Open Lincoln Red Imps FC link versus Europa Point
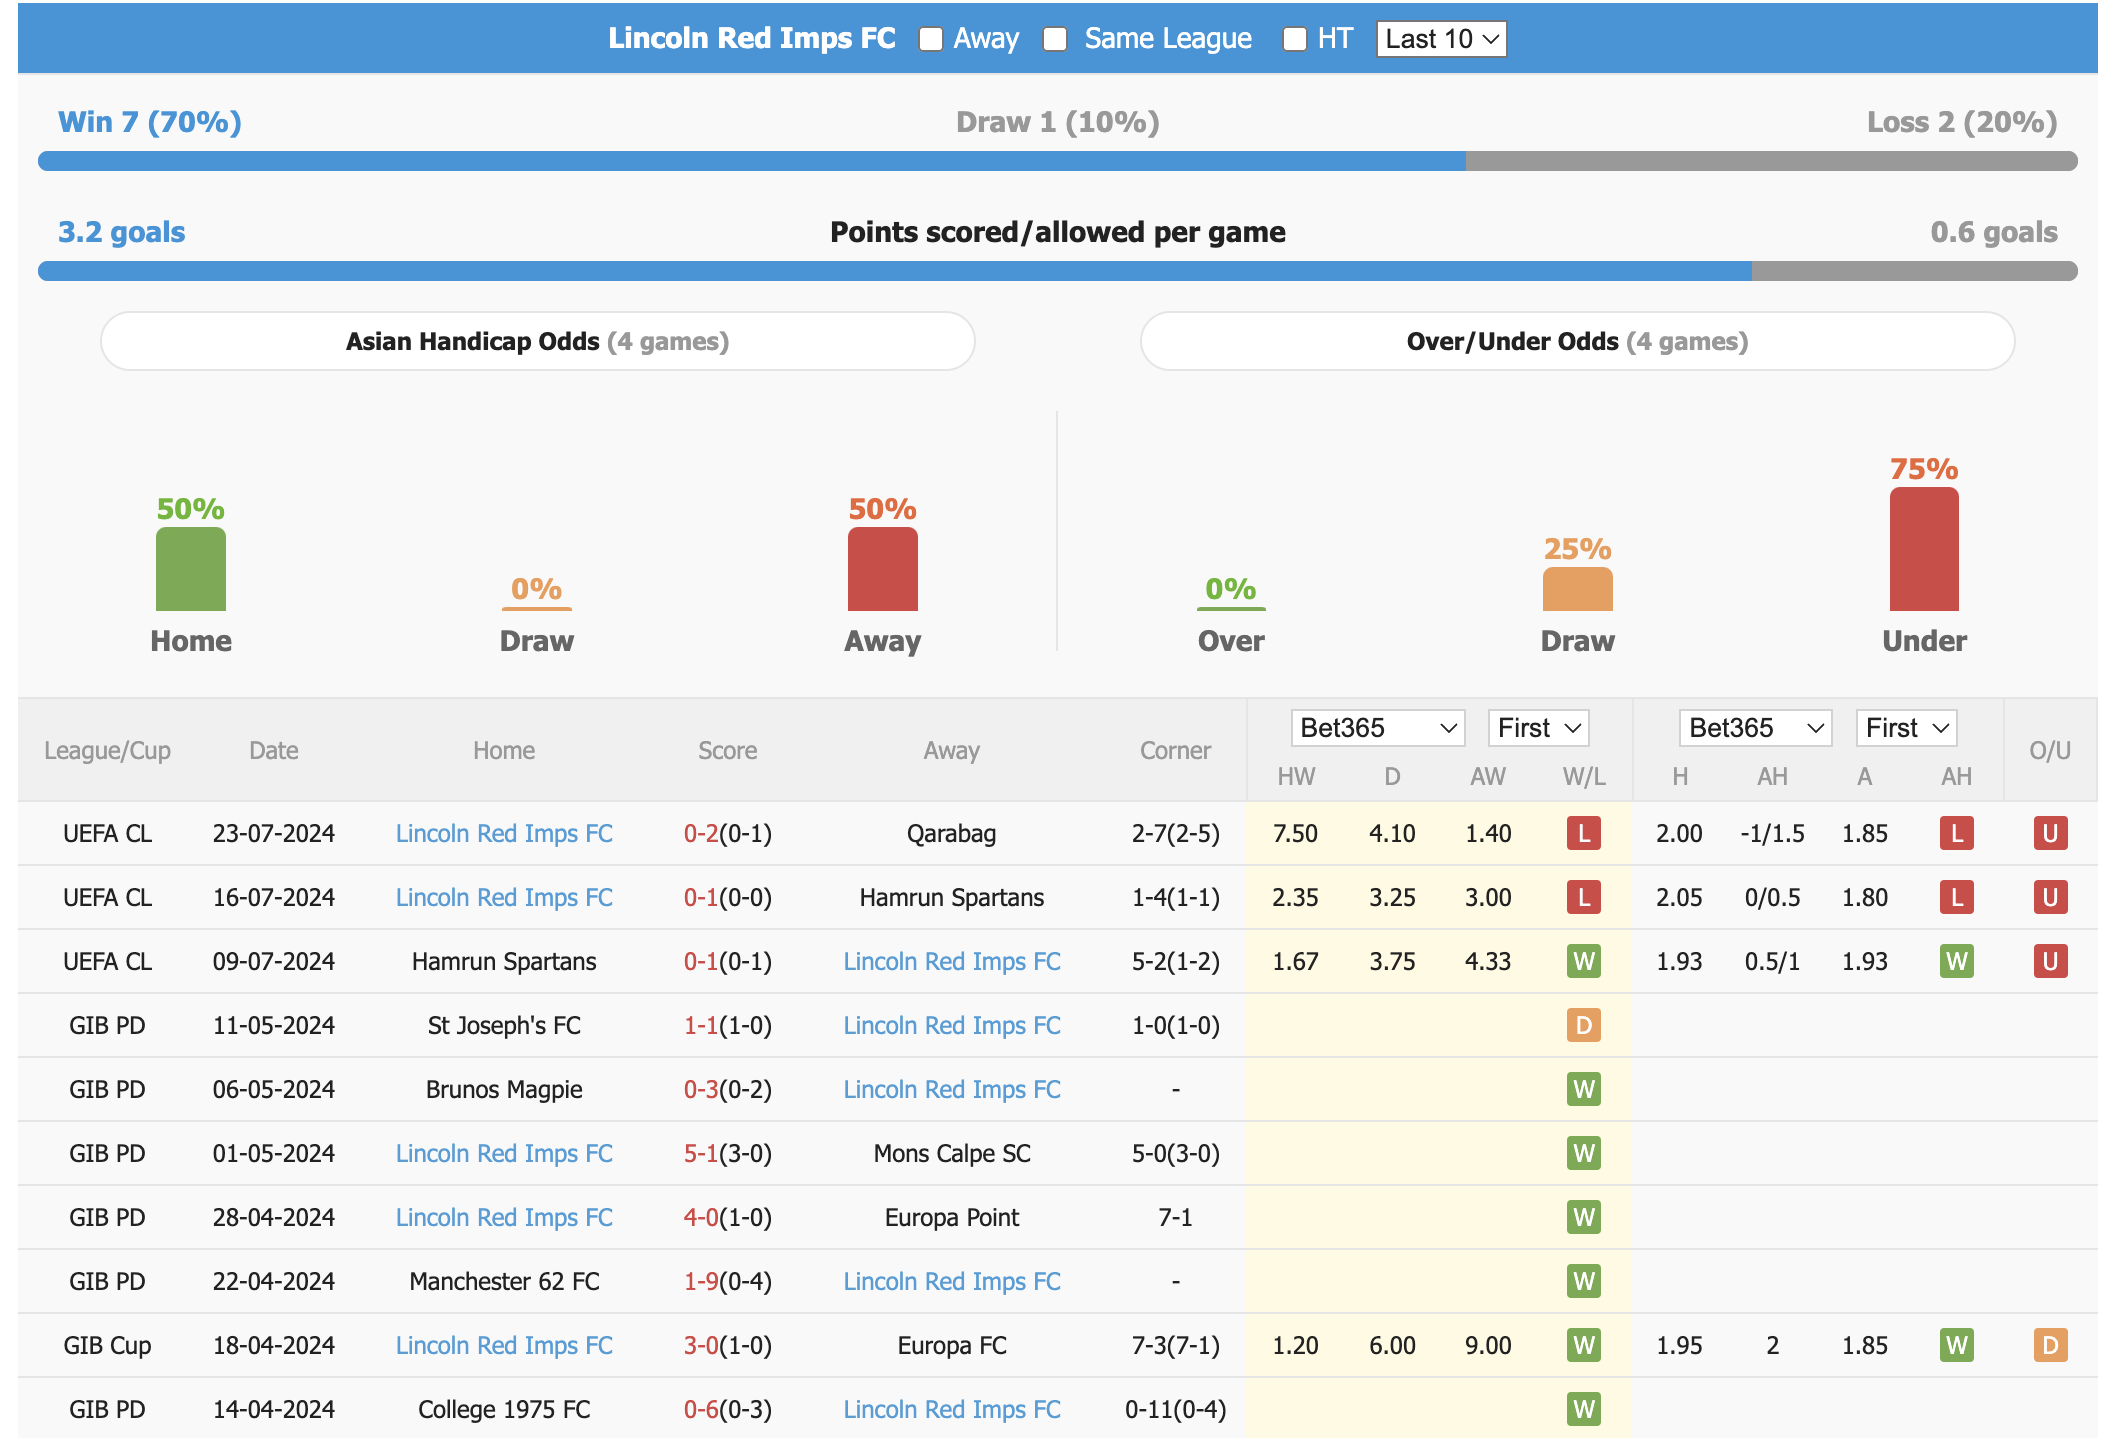The image size is (2118, 1438). (x=504, y=1217)
